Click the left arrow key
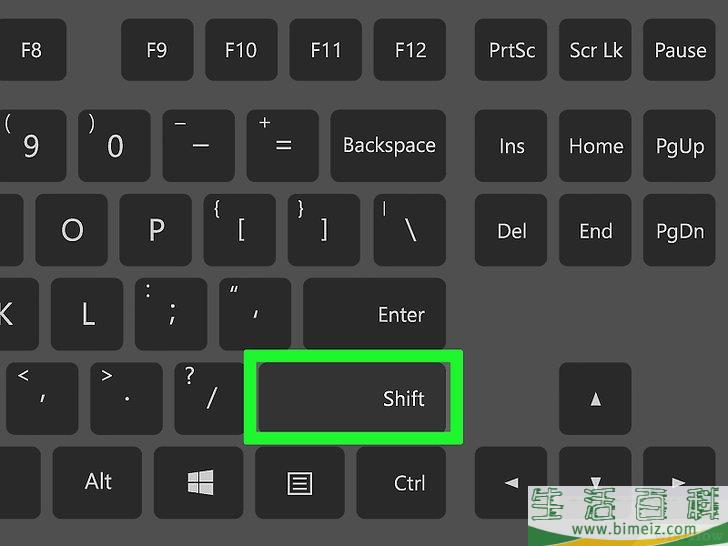Image resolution: width=728 pixels, height=546 pixels. (x=511, y=482)
